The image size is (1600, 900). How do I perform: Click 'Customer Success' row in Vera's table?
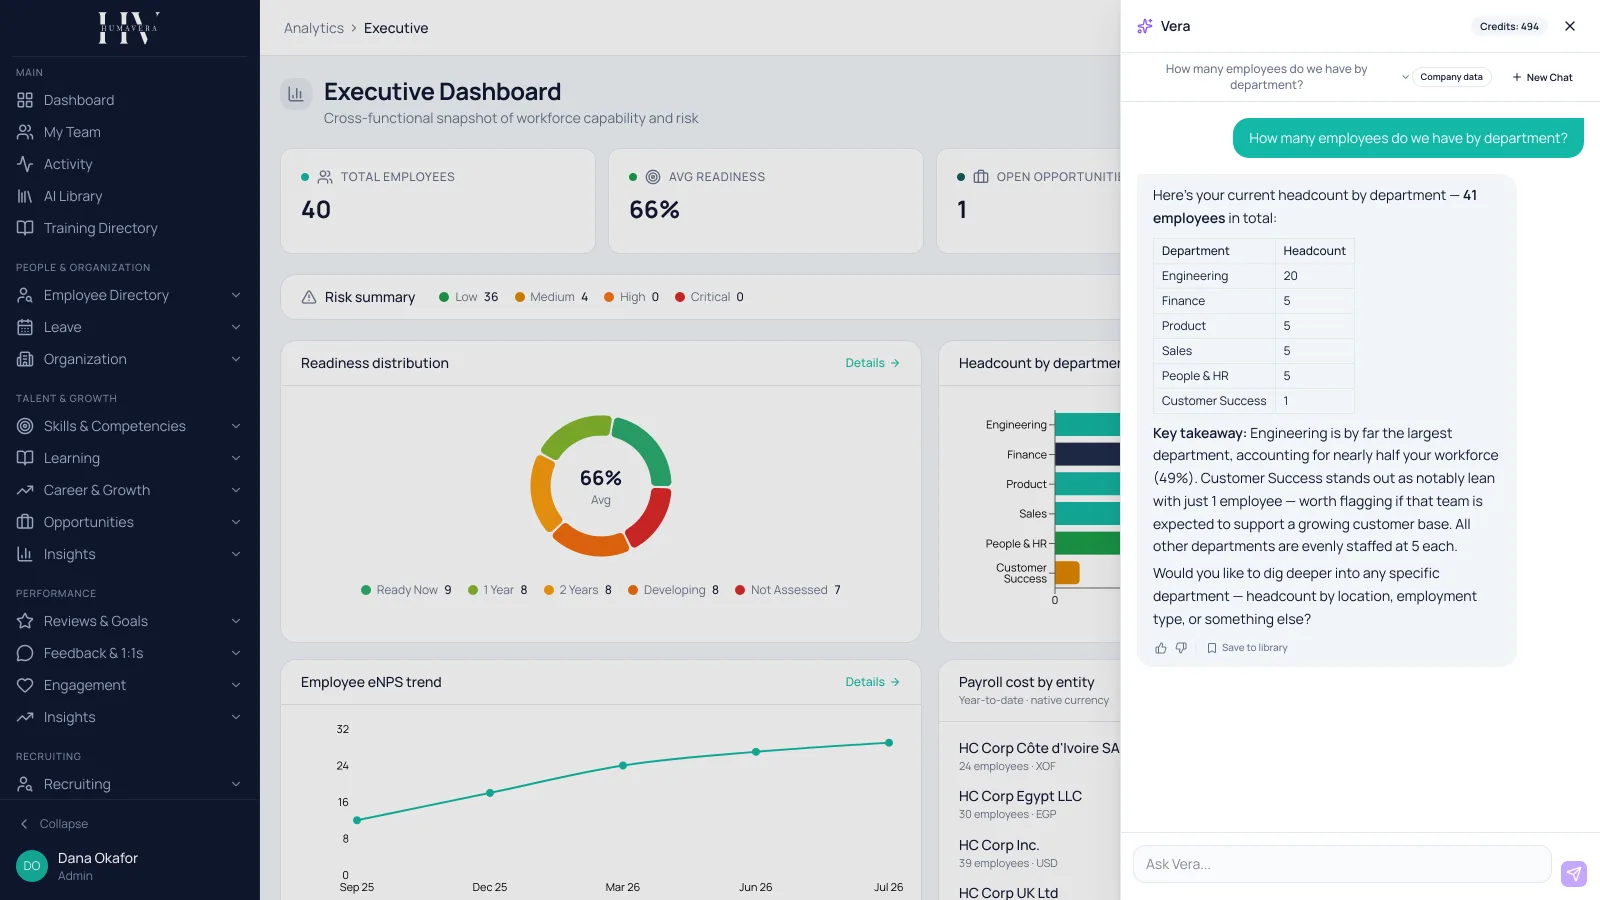(1254, 401)
